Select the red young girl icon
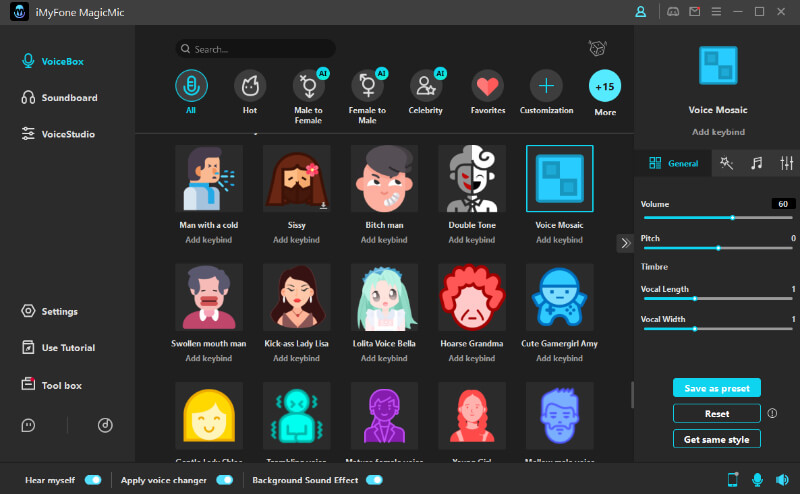 click(x=472, y=415)
